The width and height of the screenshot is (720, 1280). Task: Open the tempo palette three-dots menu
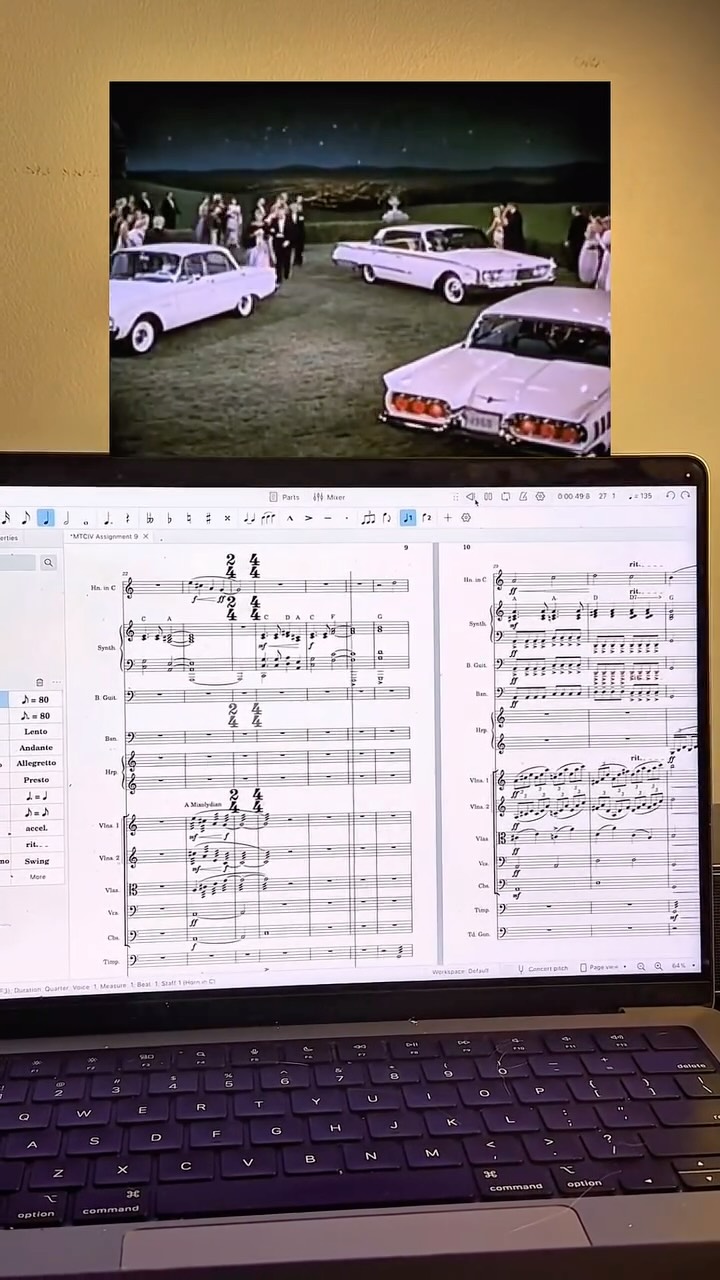click(57, 682)
